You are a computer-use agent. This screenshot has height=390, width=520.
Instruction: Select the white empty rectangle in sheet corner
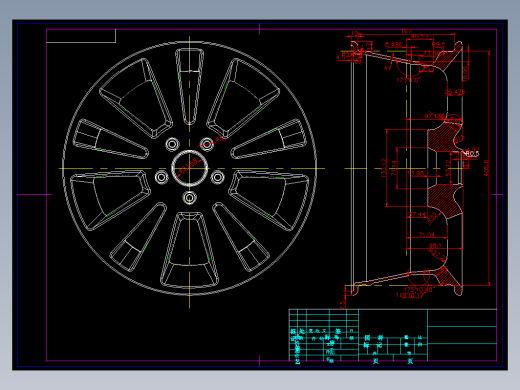(81, 36)
